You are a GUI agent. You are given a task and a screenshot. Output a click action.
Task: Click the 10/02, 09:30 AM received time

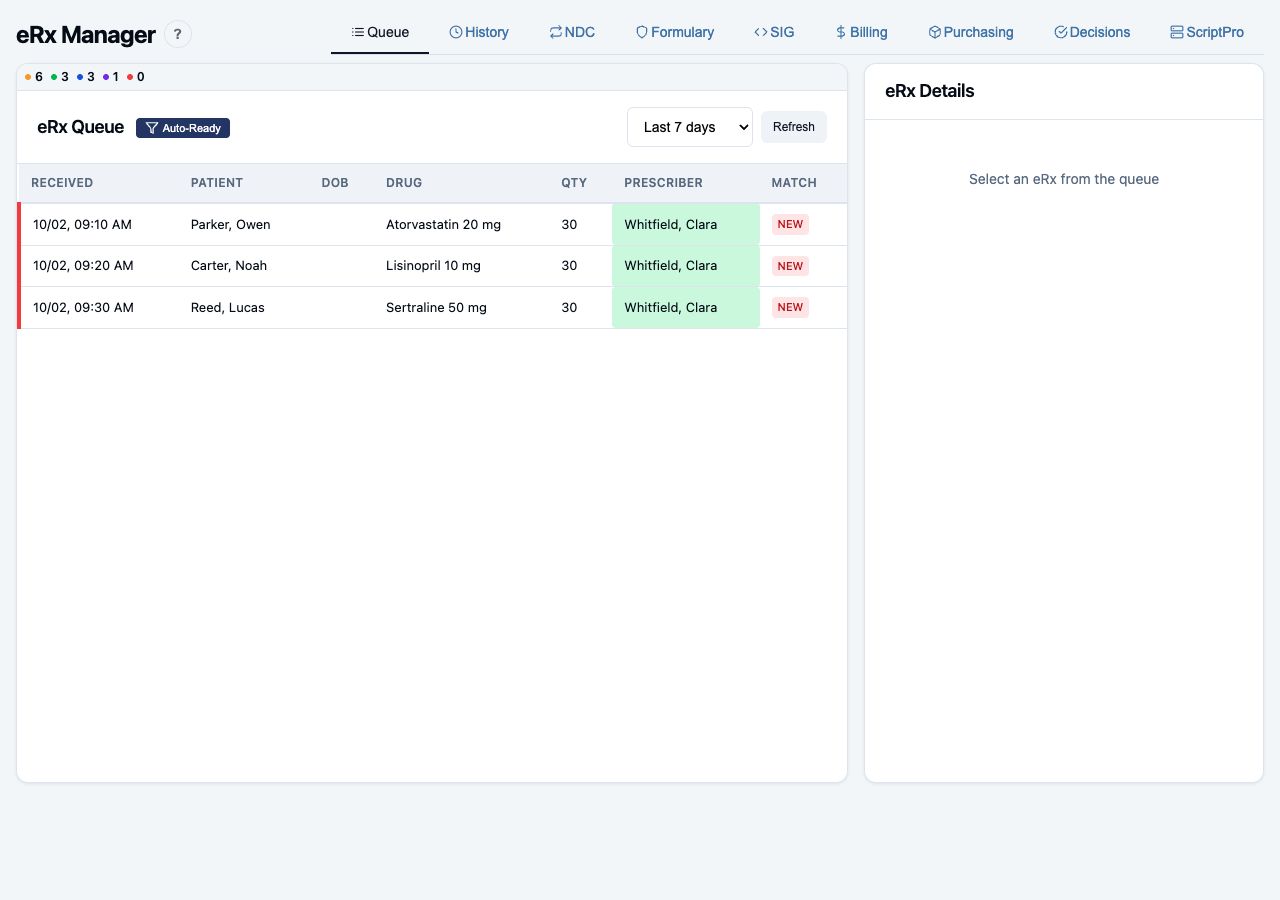click(83, 308)
